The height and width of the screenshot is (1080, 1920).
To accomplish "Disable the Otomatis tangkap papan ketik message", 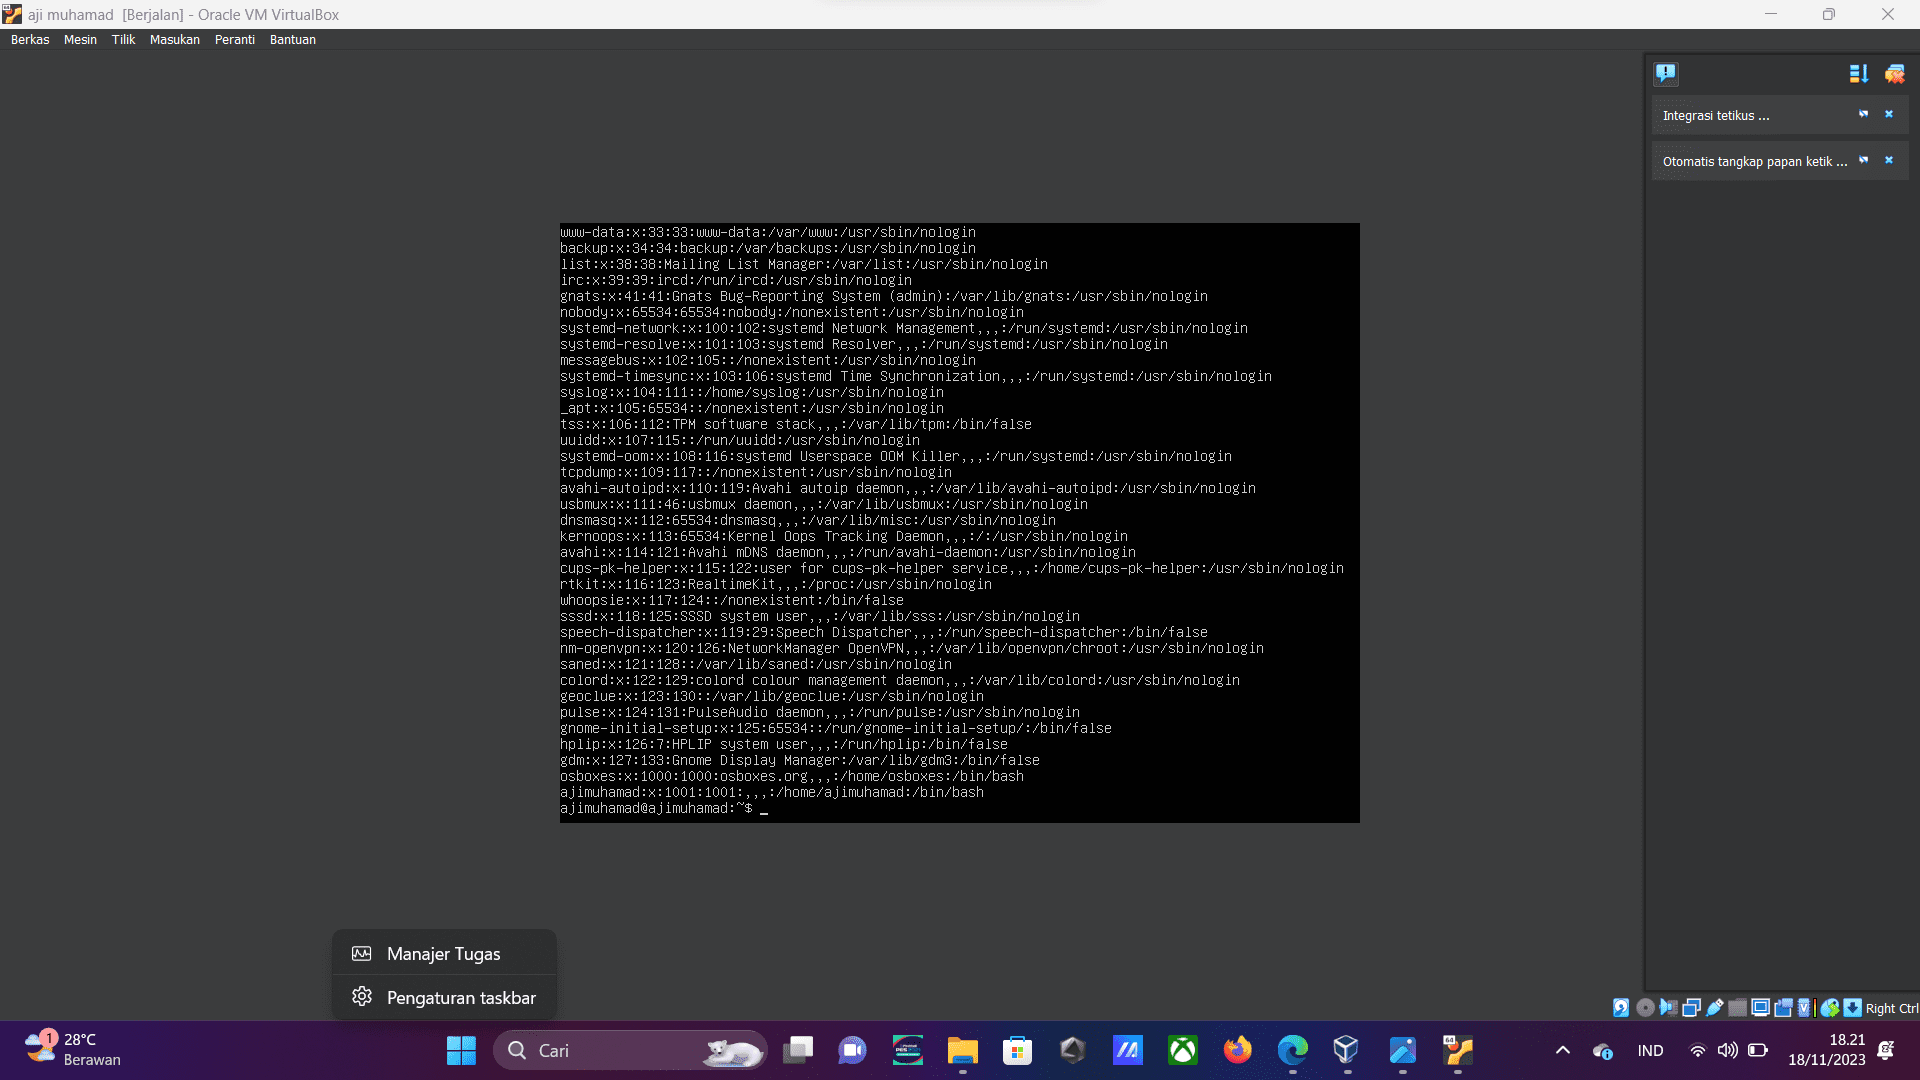I will 1863,160.
